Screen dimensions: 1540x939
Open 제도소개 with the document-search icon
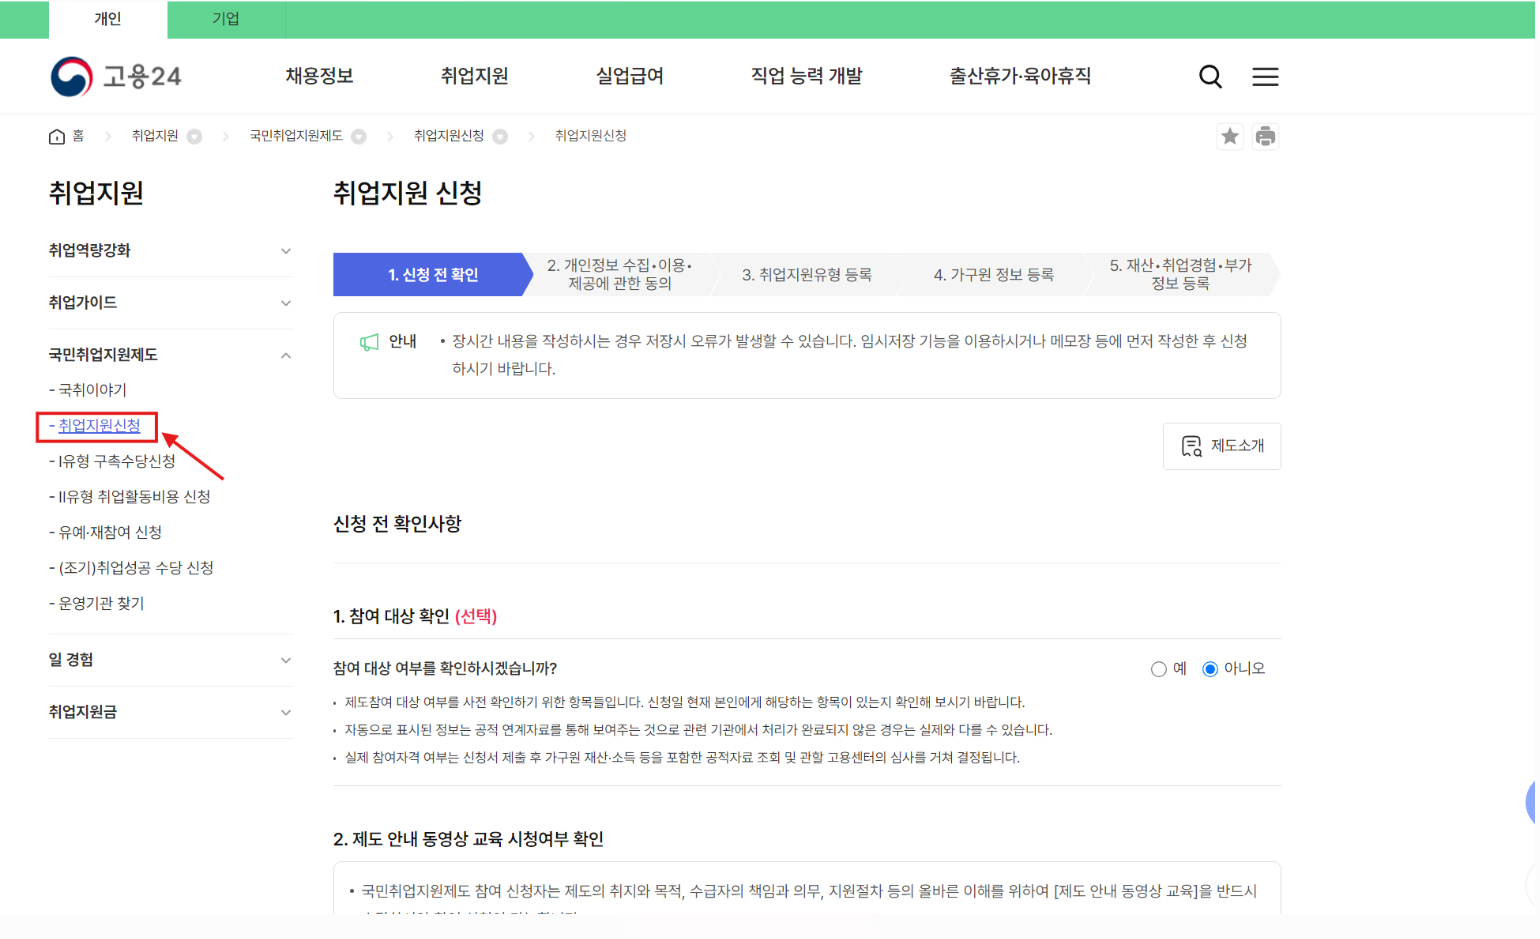pyautogui.click(x=1222, y=446)
